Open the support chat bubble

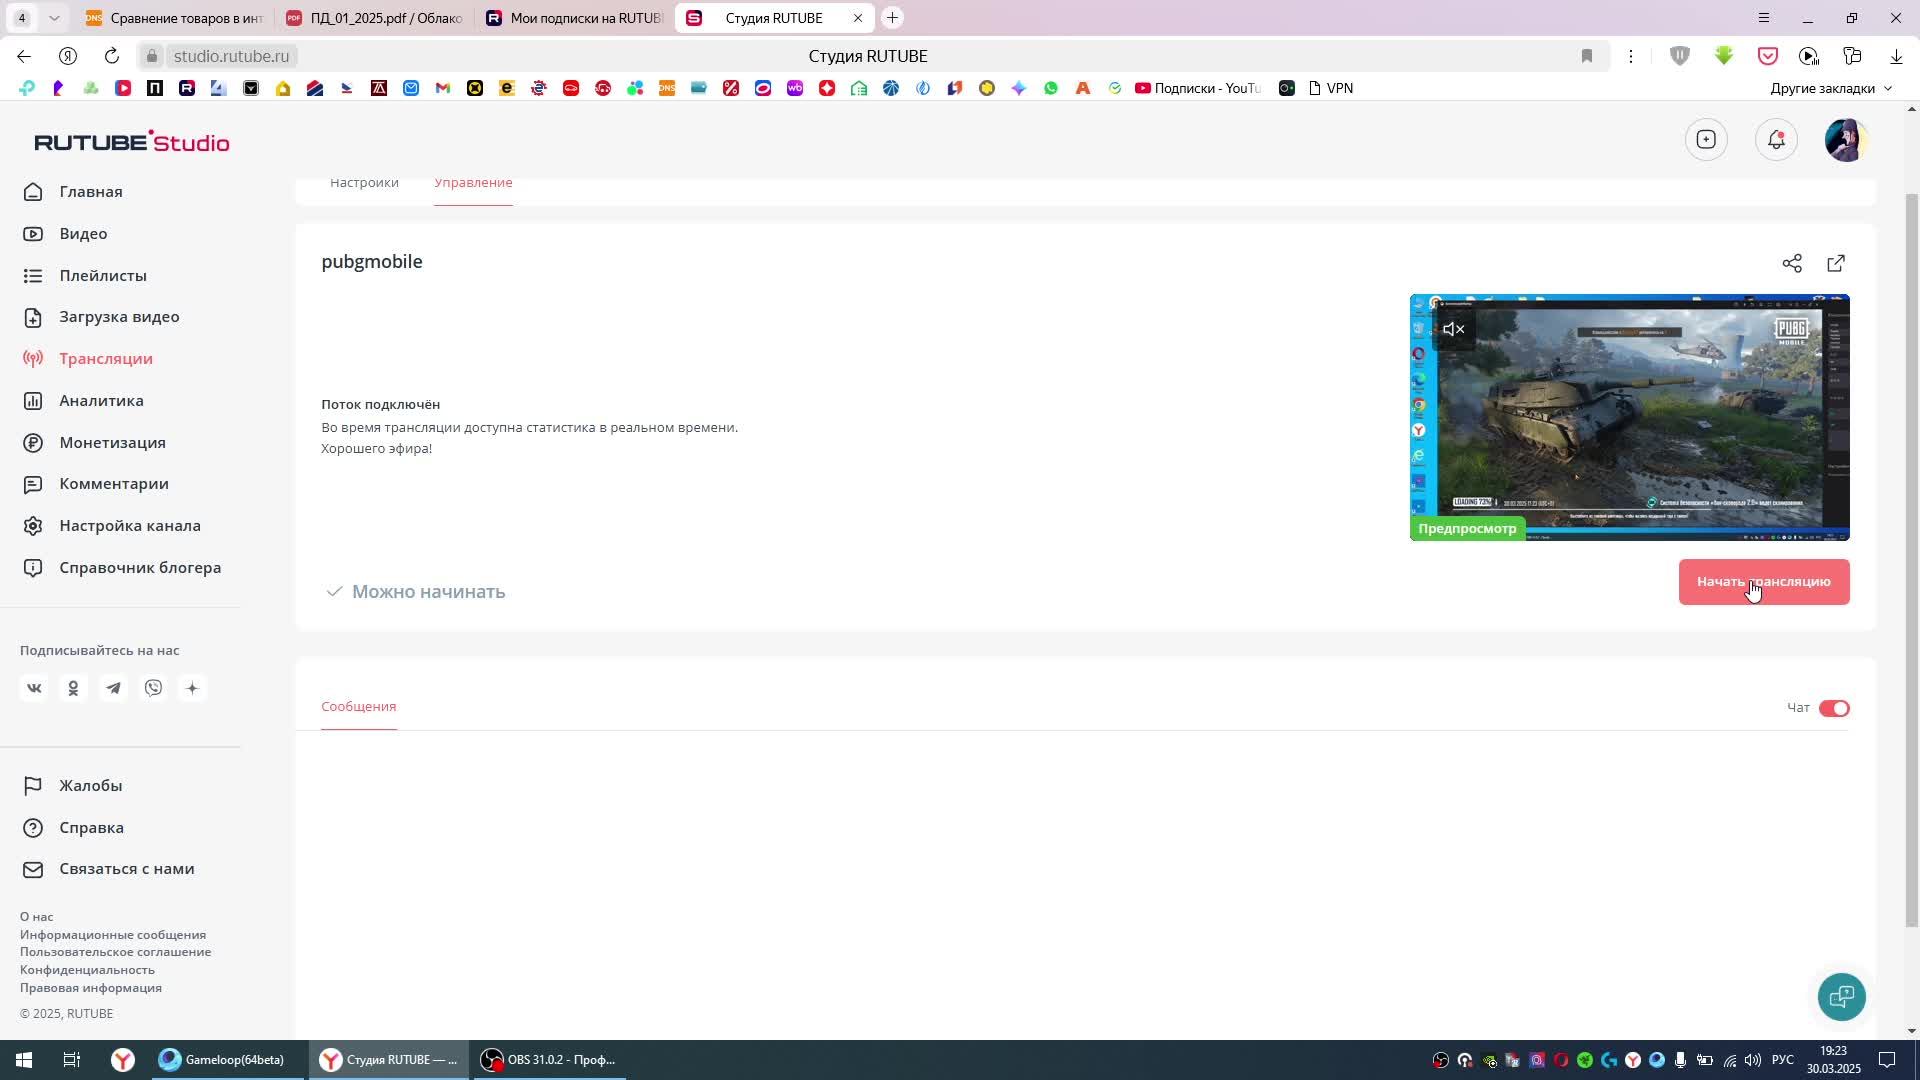(1841, 996)
